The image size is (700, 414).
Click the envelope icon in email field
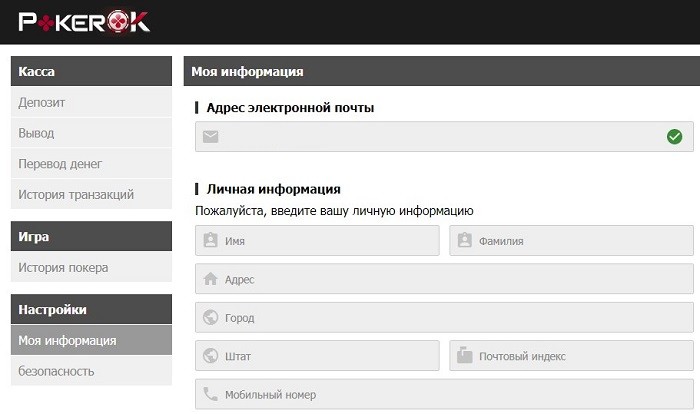point(210,137)
